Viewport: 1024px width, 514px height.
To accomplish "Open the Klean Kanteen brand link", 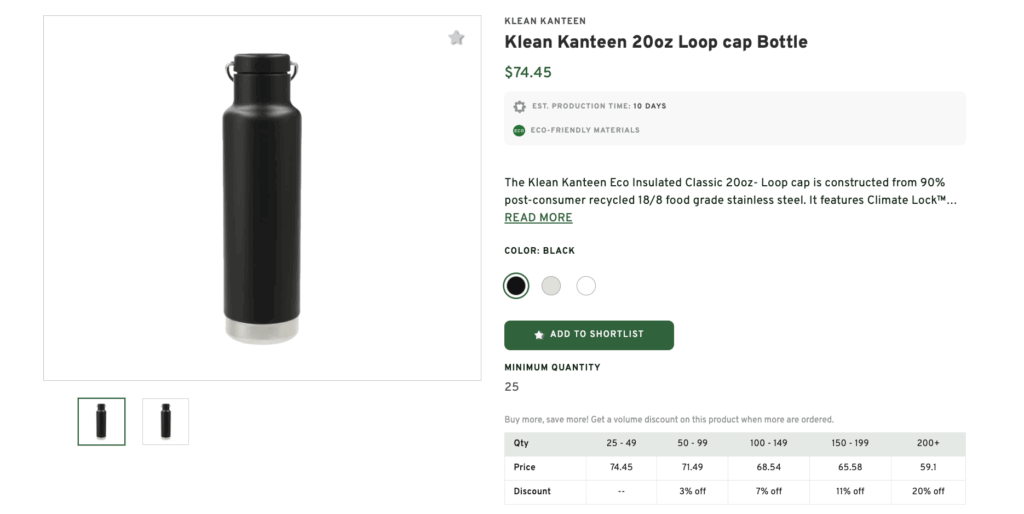I will (545, 21).
